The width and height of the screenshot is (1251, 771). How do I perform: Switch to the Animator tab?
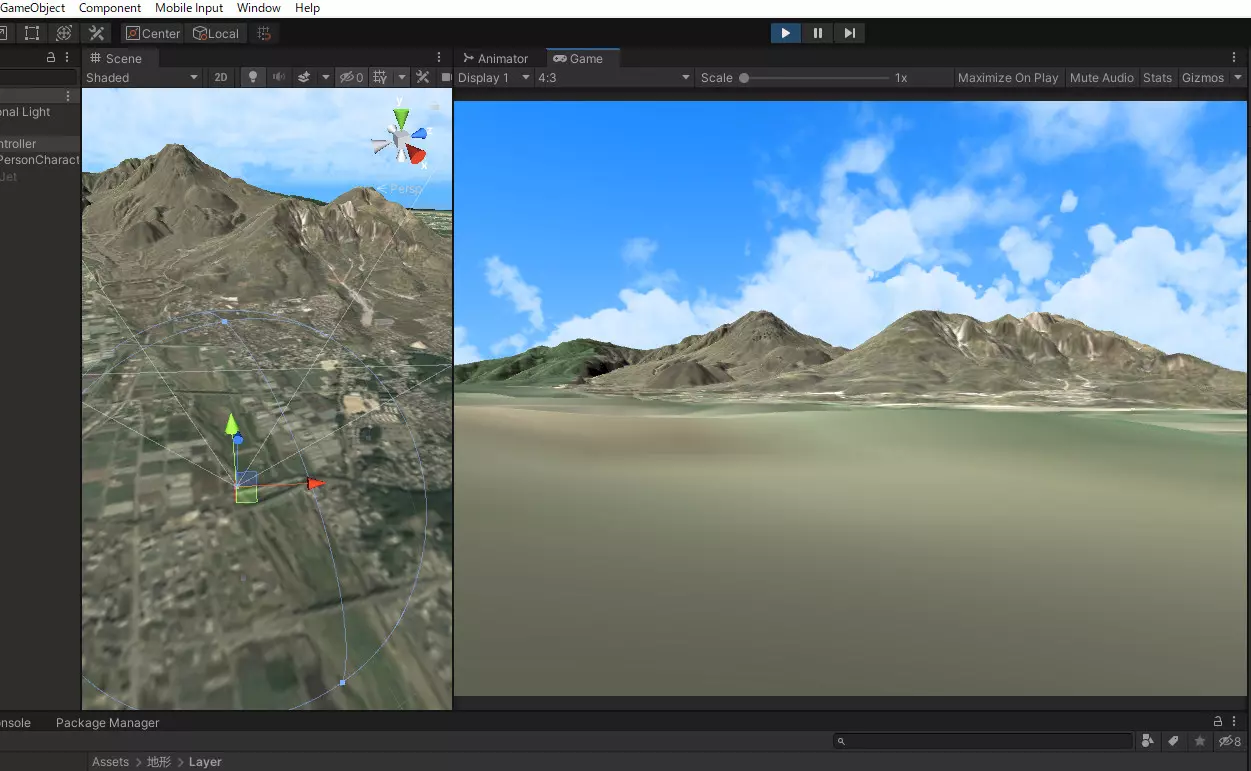[495, 59]
